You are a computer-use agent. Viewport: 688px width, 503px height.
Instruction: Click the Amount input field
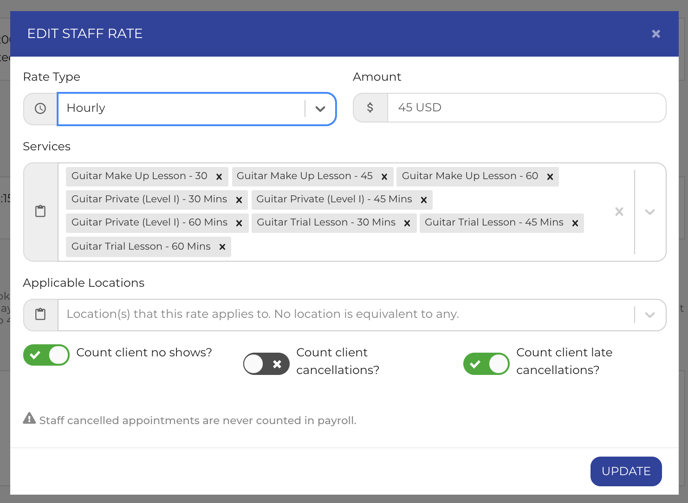525,108
